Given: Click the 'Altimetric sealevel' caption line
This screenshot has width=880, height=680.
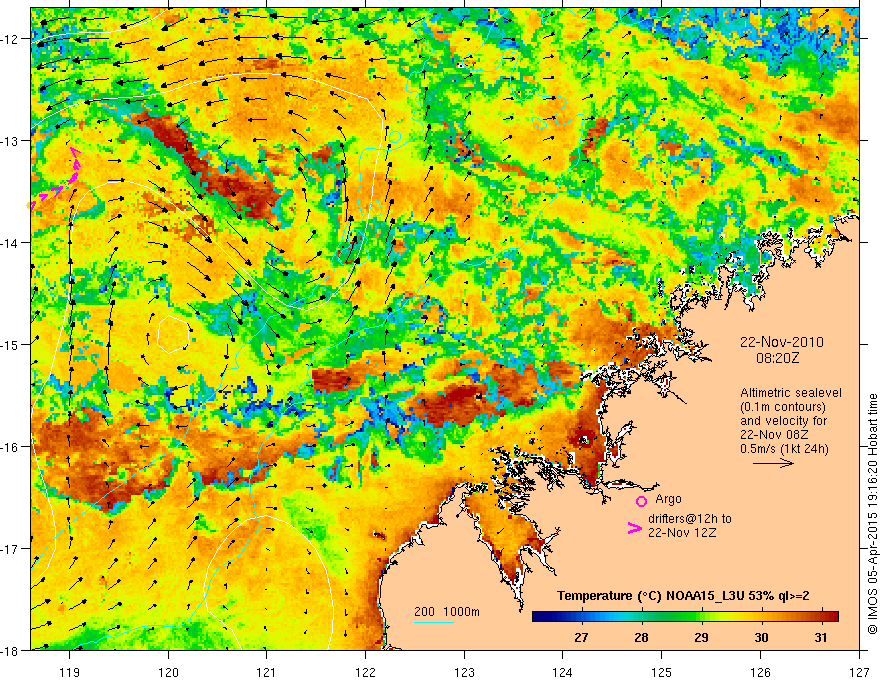Looking at the screenshot, I should click(x=791, y=393).
